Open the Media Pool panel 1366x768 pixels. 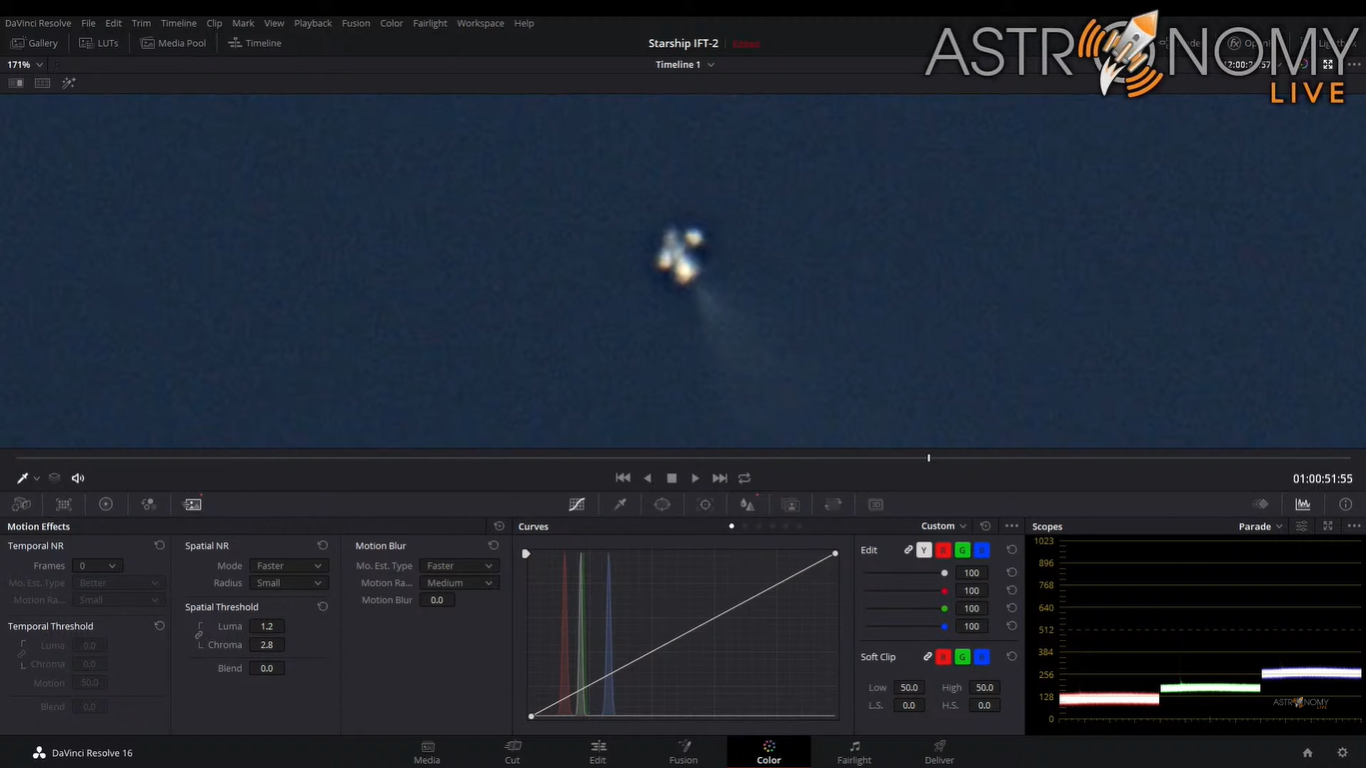173,43
